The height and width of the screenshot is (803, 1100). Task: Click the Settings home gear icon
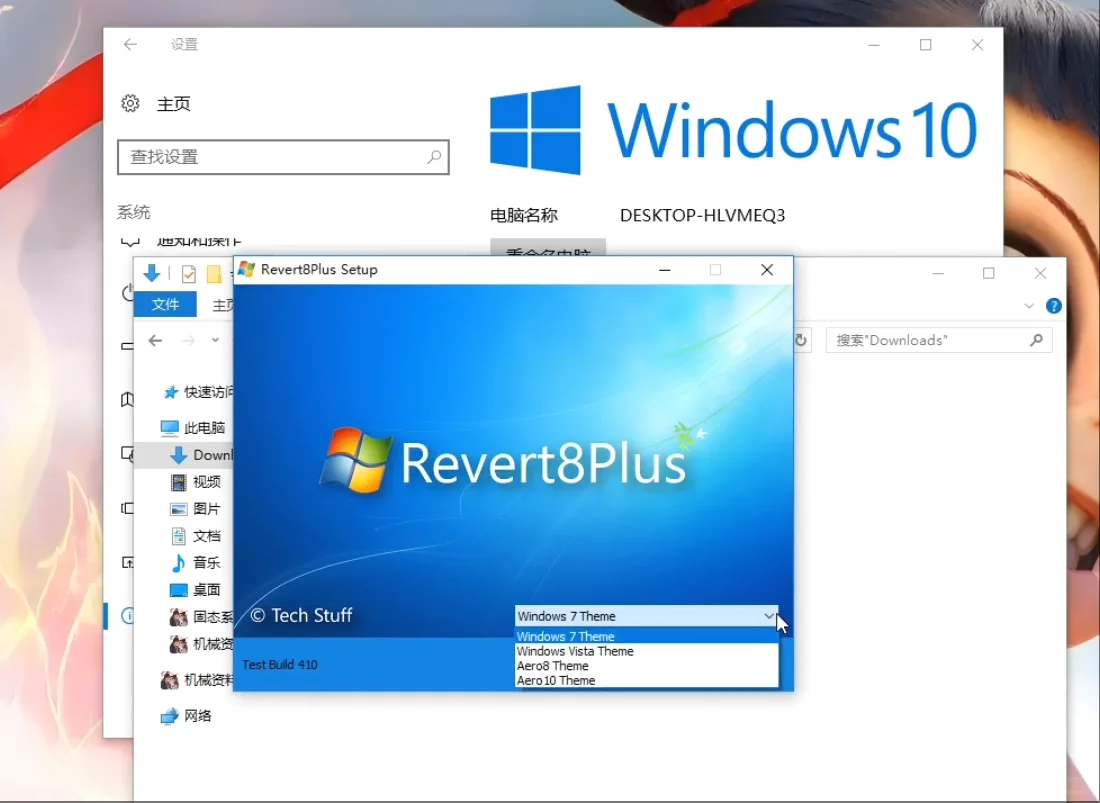click(x=129, y=103)
